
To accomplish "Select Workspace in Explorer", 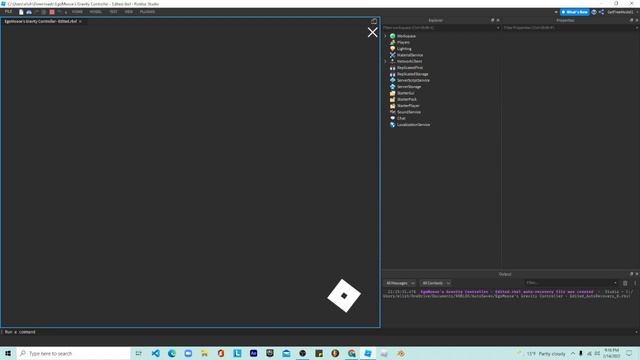I will click(x=406, y=36).
